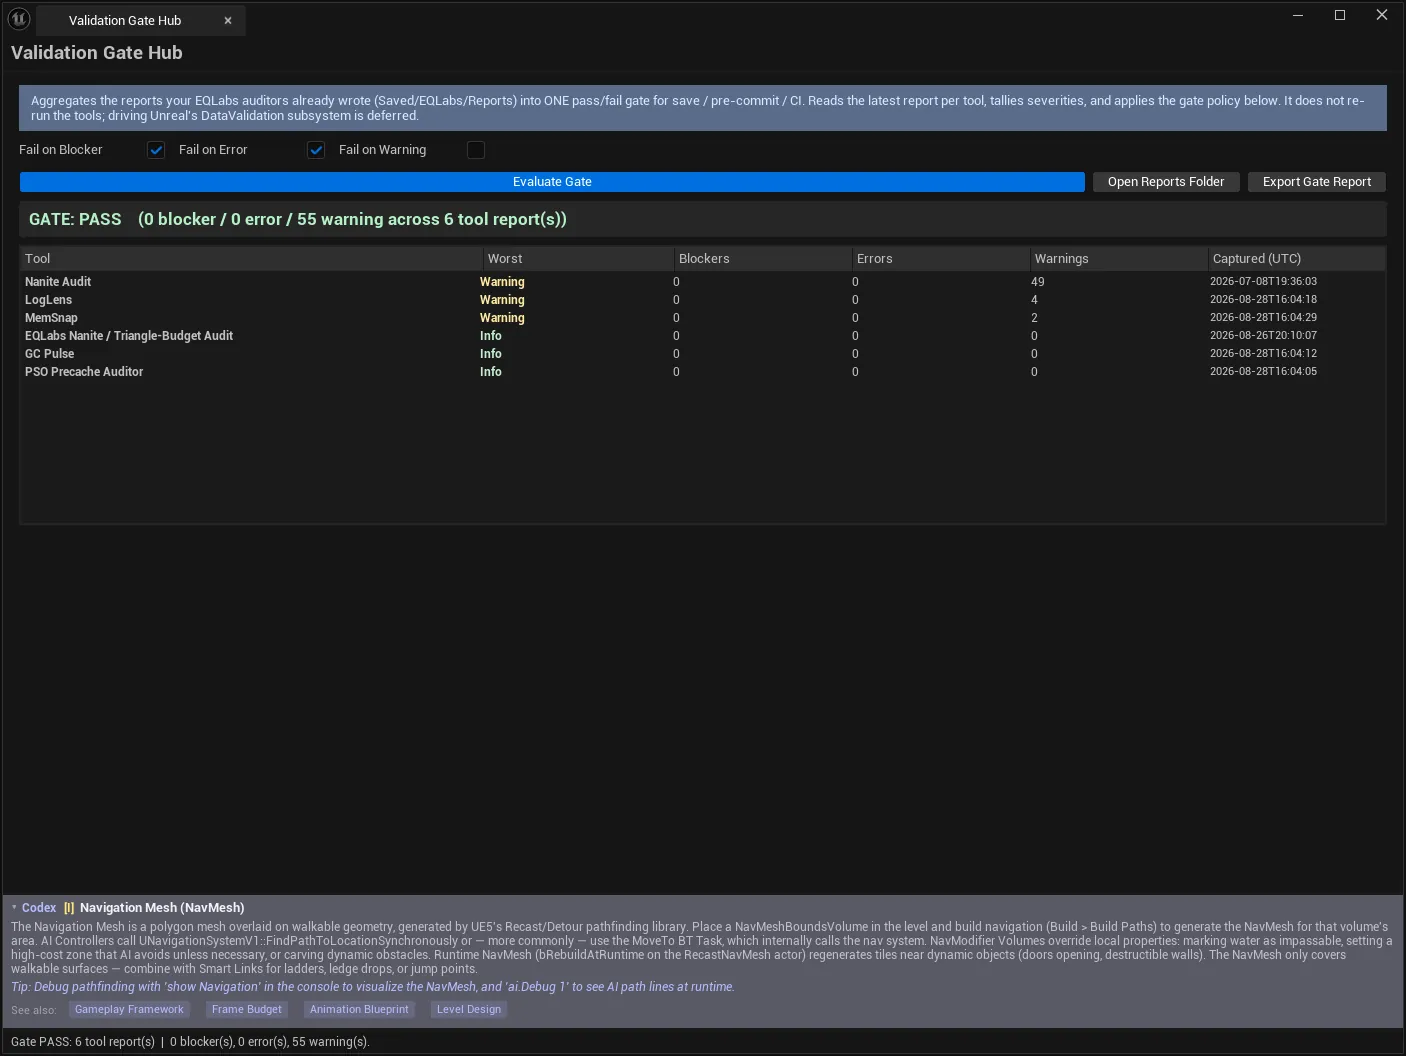1406x1056 pixels.
Task: Click Export Gate Report
Action: pos(1317,182)
